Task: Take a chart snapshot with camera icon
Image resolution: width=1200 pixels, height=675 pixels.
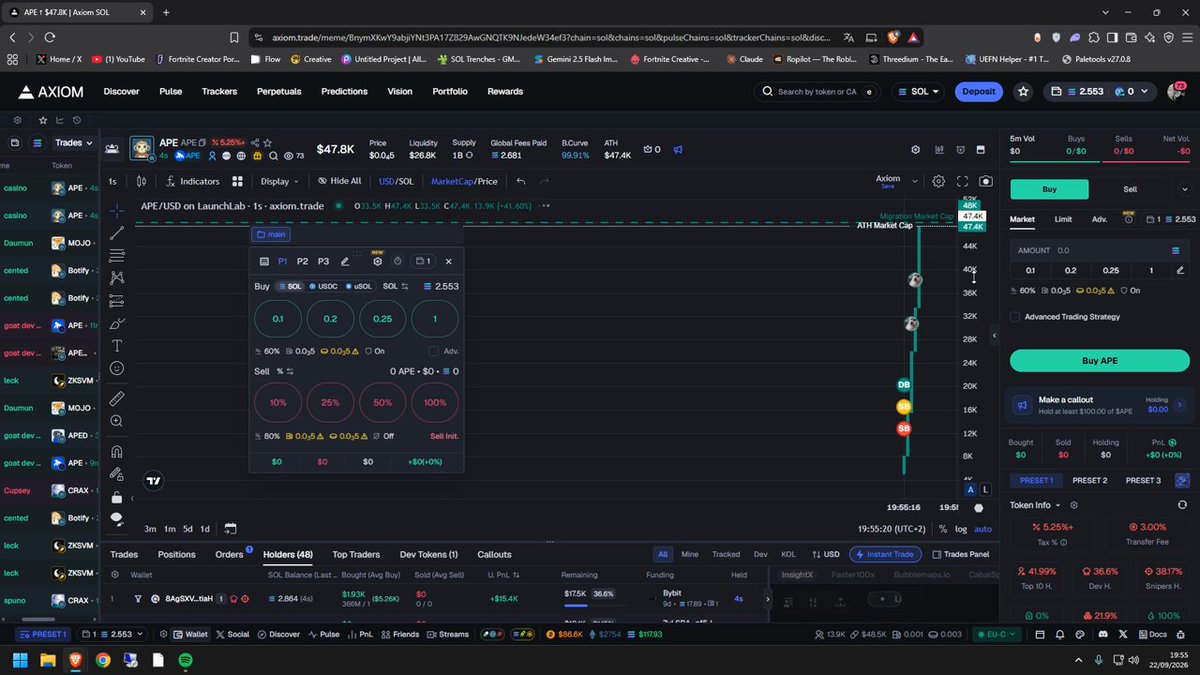Action: tap(986, 181)
